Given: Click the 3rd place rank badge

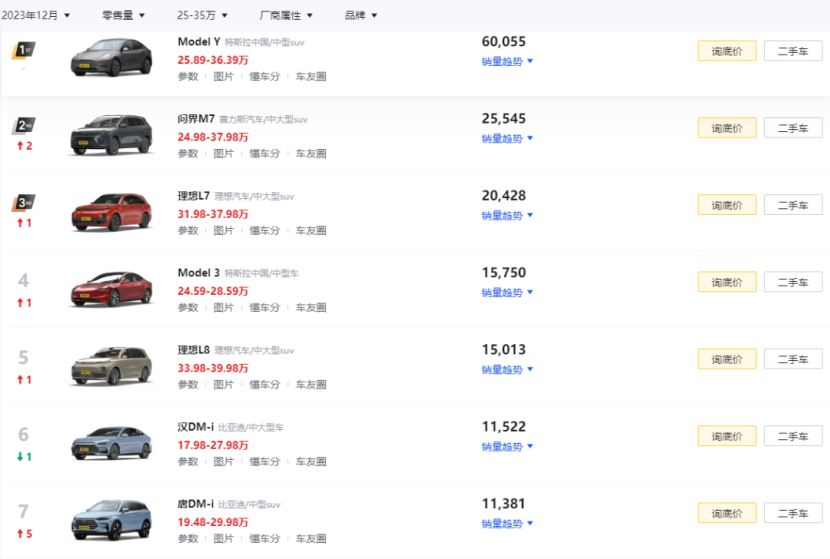Looking at the screenshot, I should (23, 203).
